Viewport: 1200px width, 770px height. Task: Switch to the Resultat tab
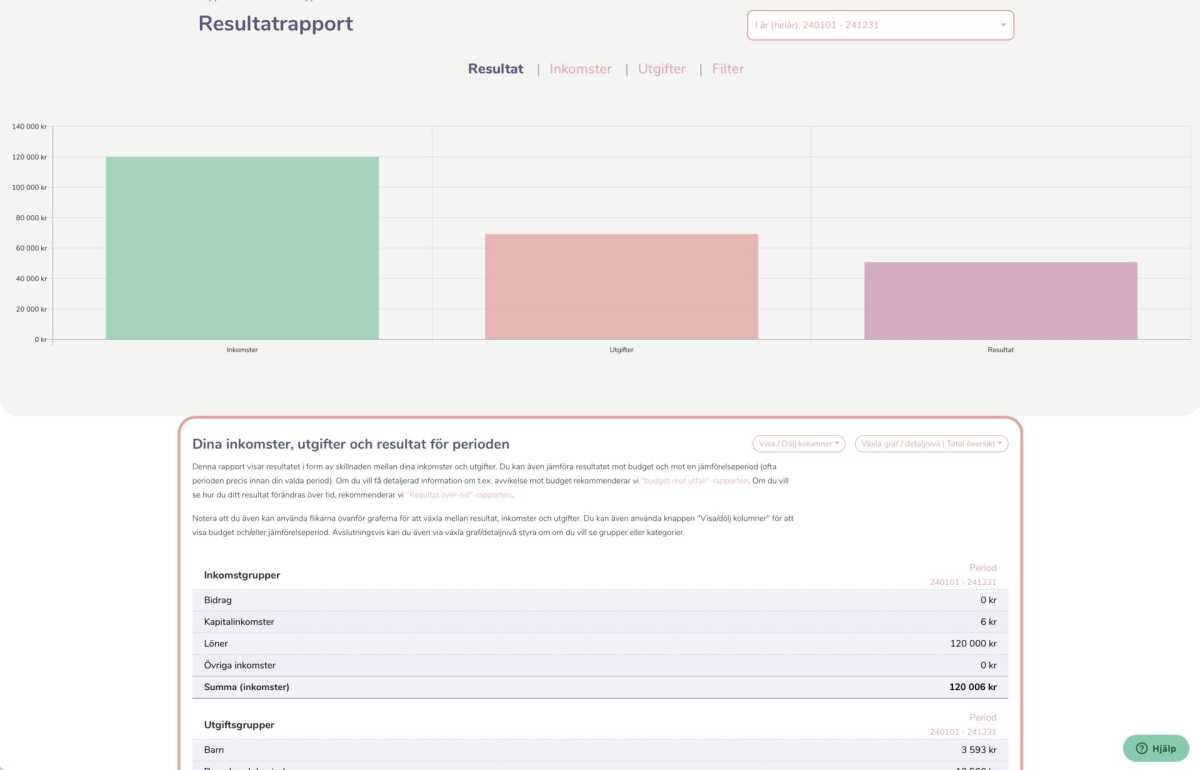coord(495,69)
